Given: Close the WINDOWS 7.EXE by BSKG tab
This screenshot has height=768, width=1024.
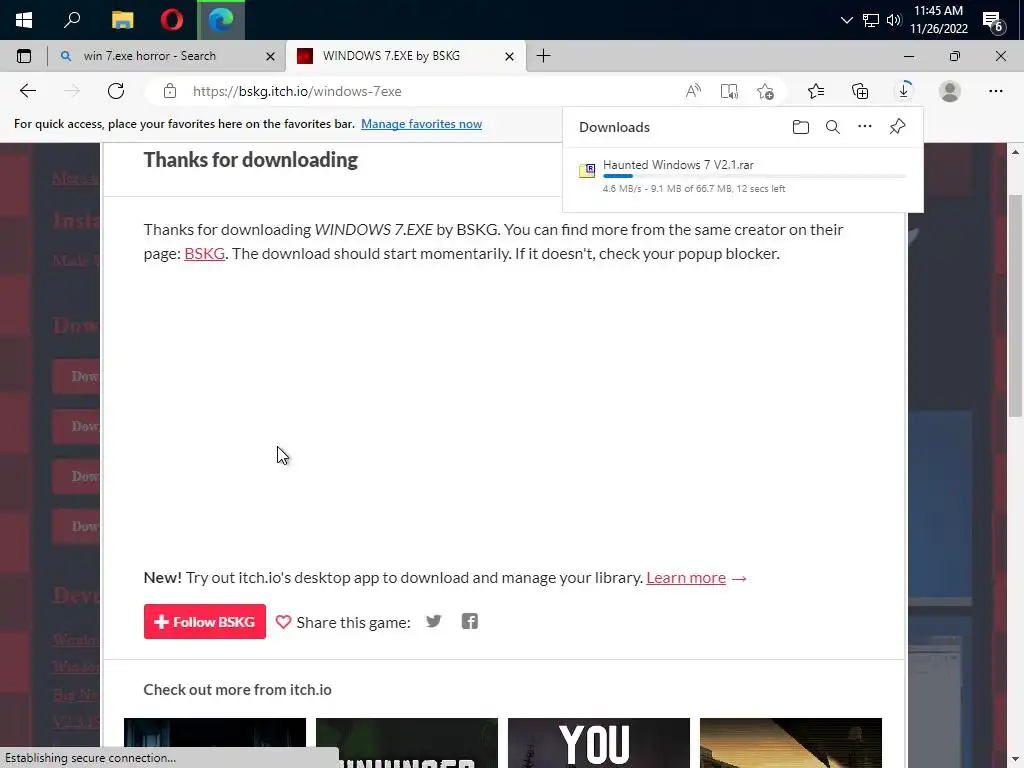Looking at the screenshot, I should pyautogui.click(x=509, y=57).
